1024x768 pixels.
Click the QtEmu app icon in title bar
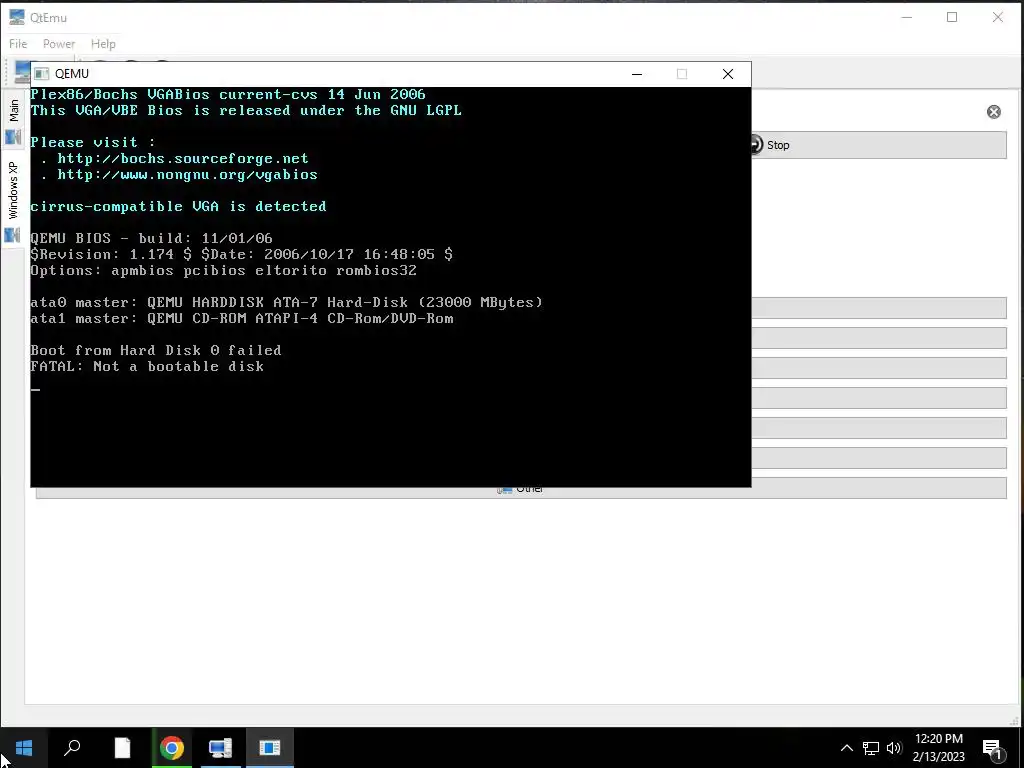pyautogui.click(x=17, y=18)
